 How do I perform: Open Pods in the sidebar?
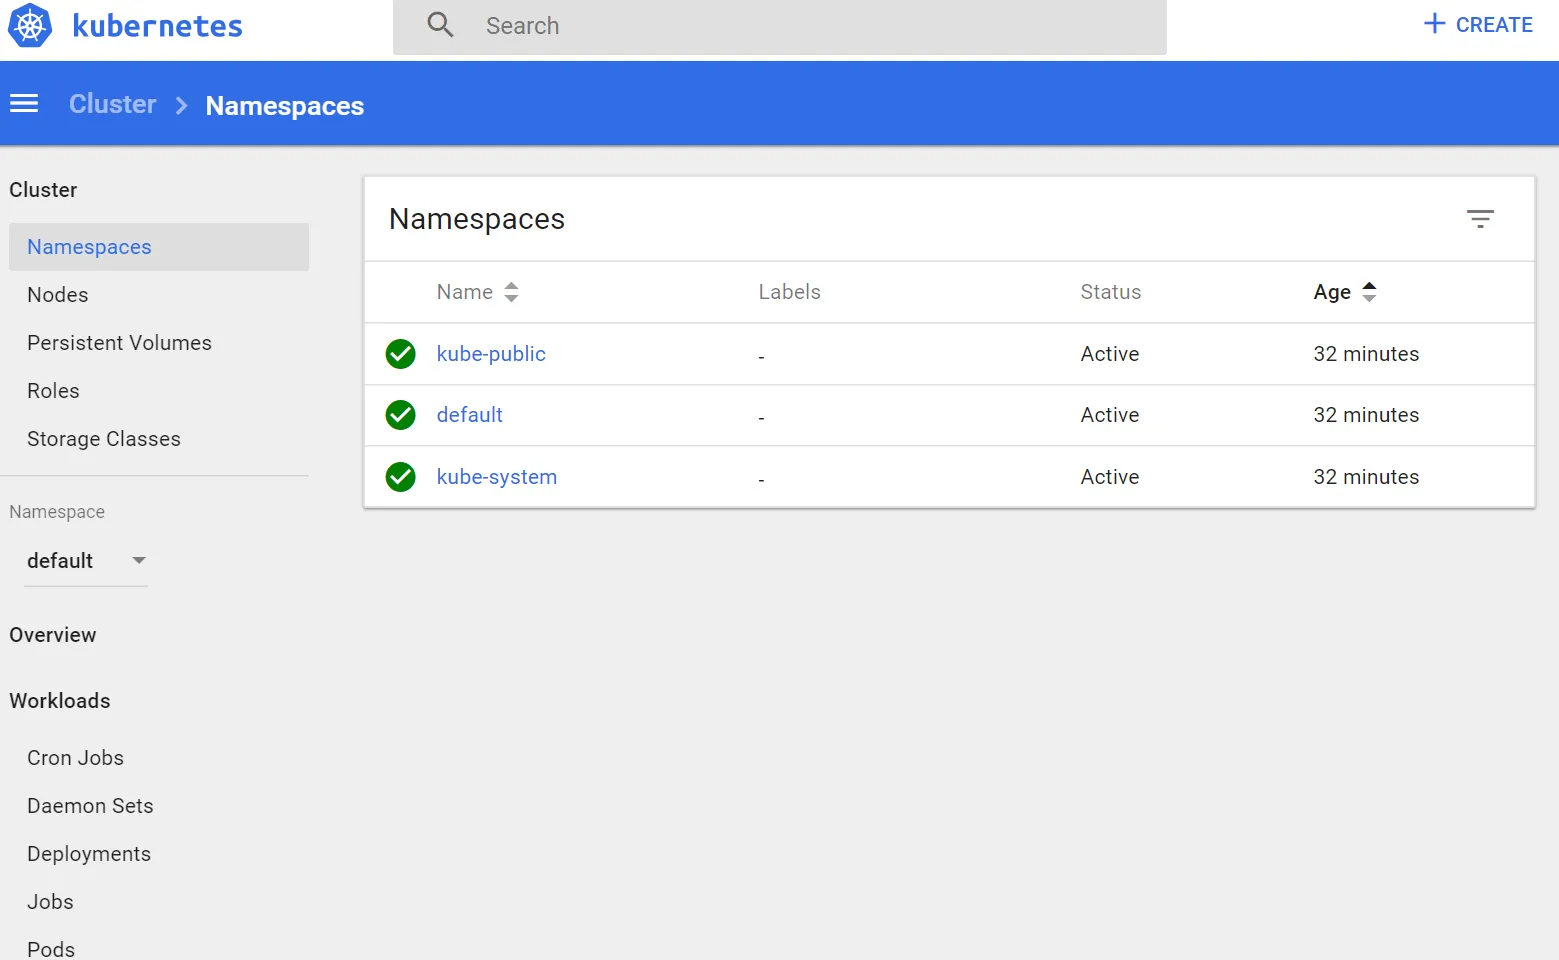click(x=51, y=949)
